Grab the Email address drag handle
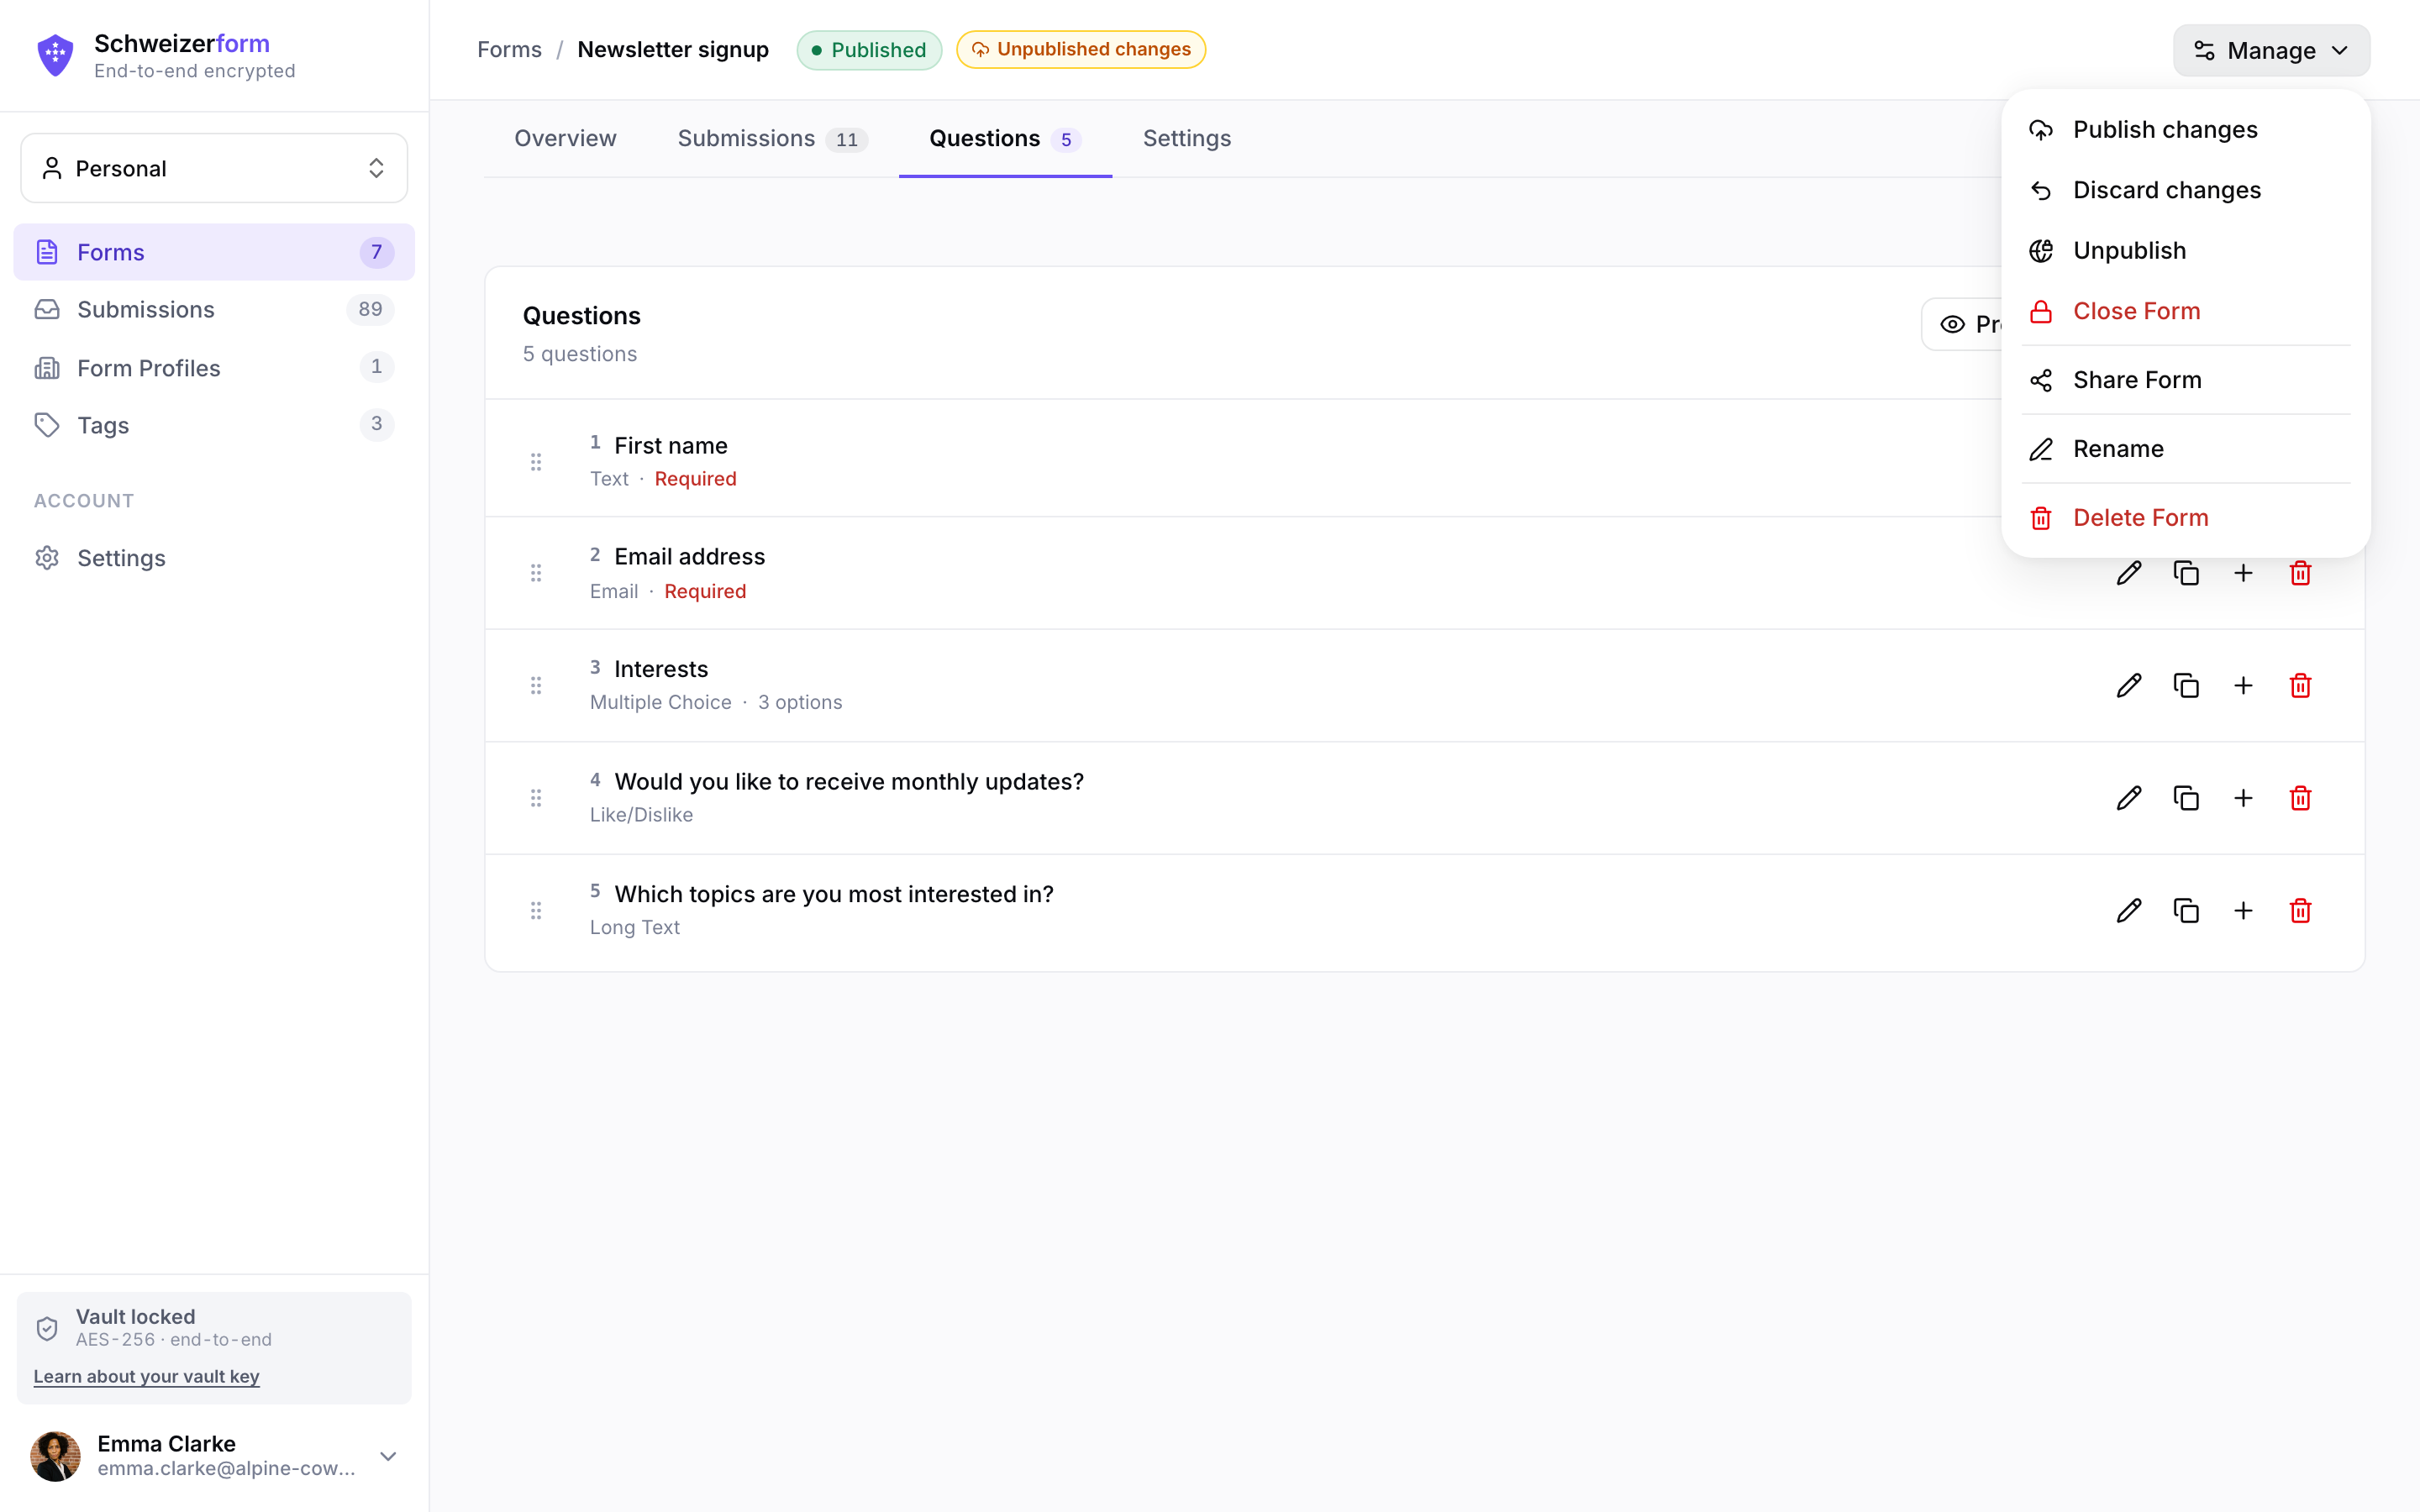Screen dimensions: 2420x1512 click(x=536, y=573)
